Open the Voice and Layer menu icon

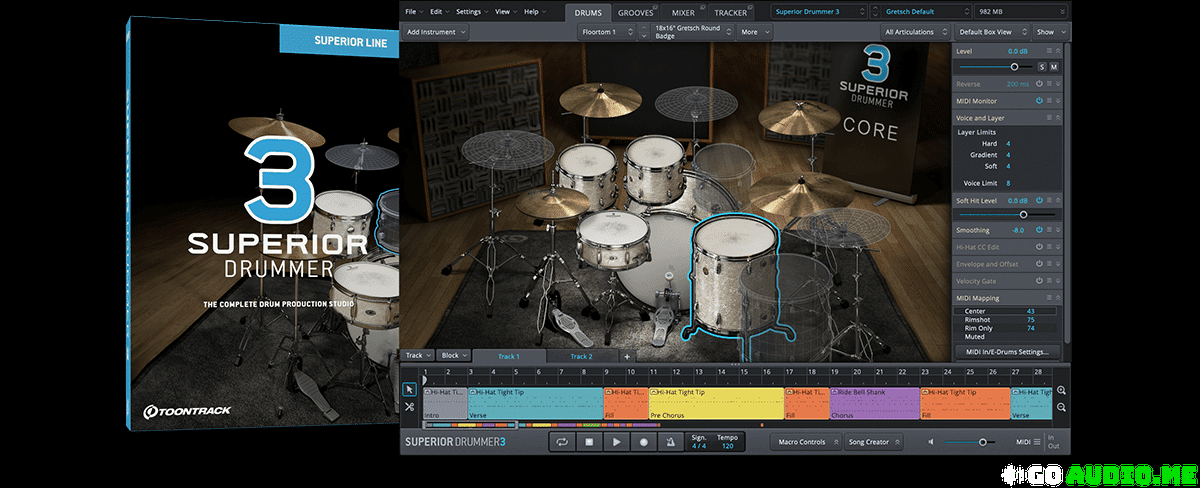pos(1048,118)
